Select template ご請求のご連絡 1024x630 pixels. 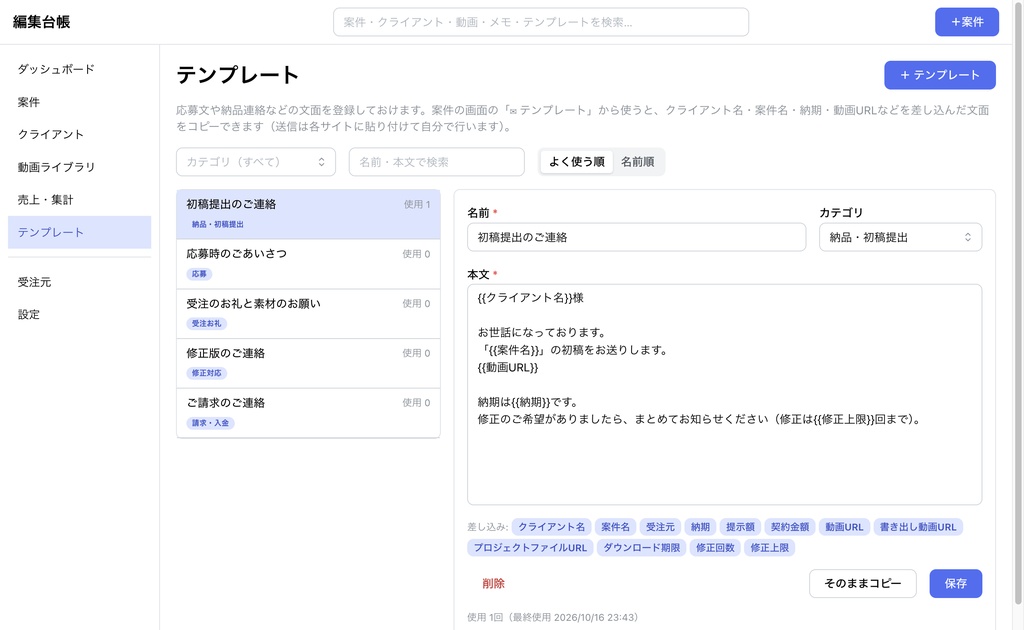[x=308, y=413]
